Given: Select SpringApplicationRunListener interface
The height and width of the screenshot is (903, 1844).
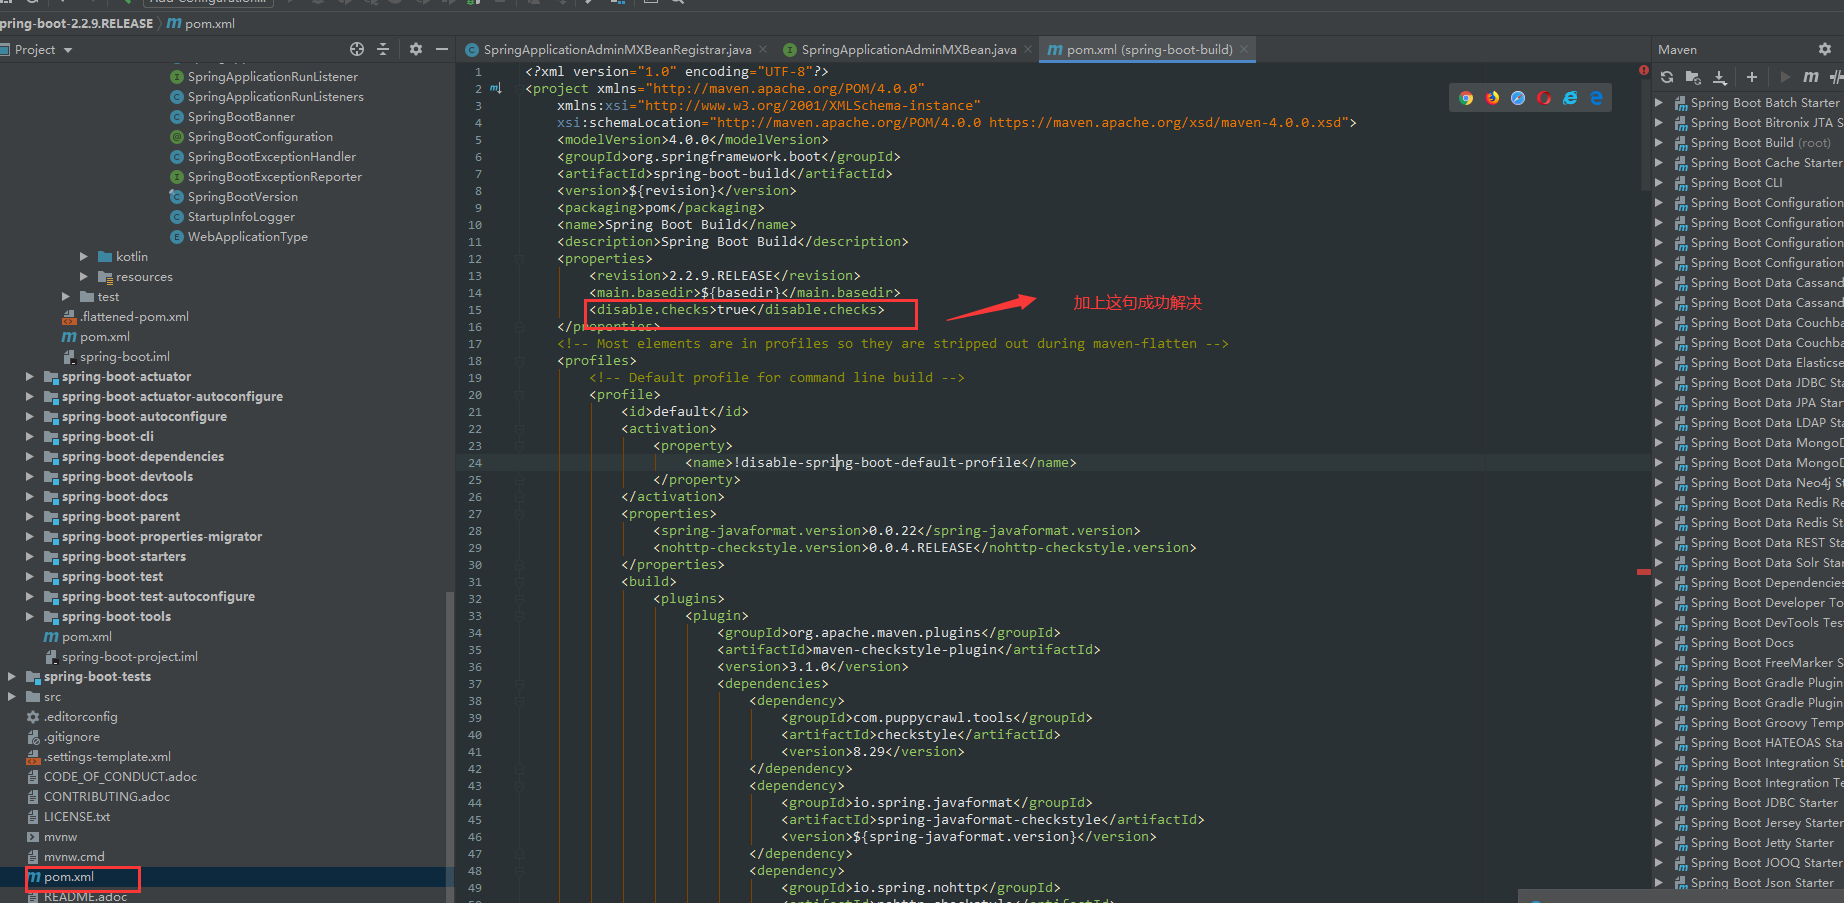Looking at the screenshot, I should (273, 77).
